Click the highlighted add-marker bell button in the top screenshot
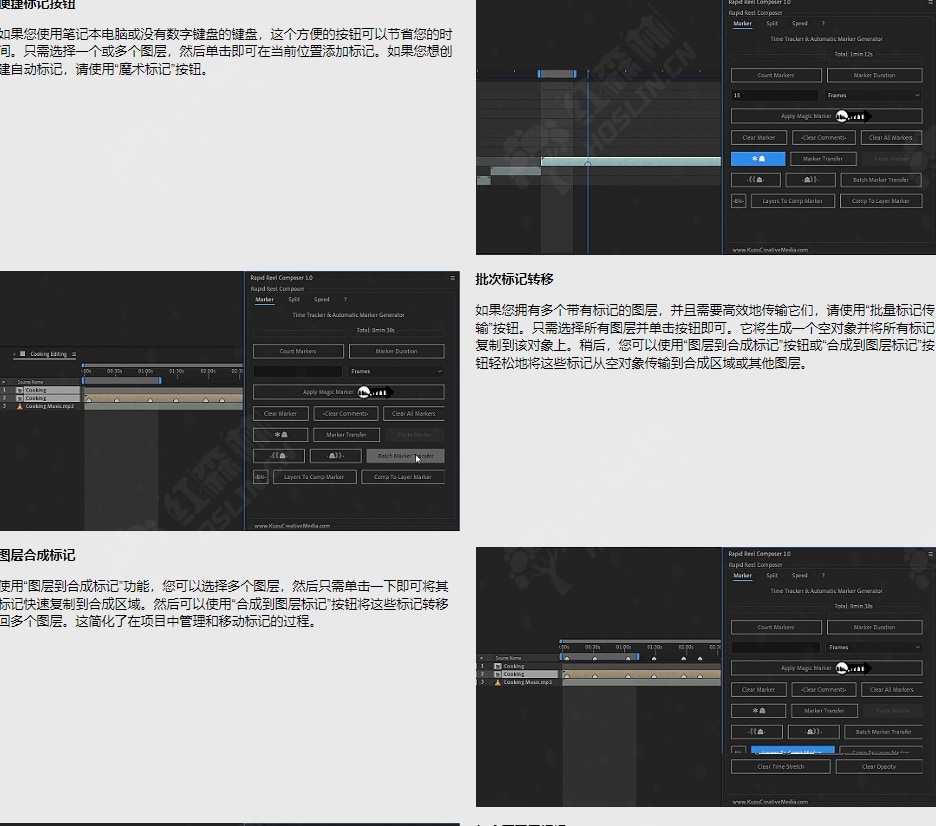Viewport: 936px width, 826px height. [x=758, y=159]
